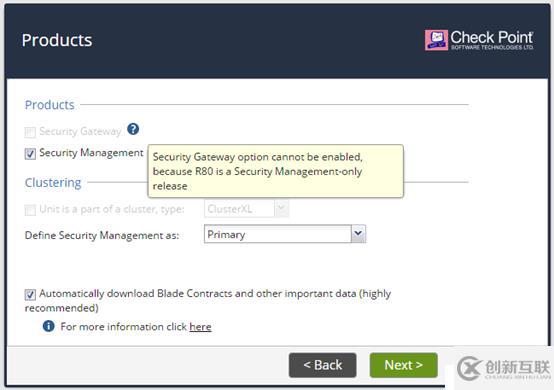Click the Check Point Software Technologies logo text
554x390 pixels.
492,40
